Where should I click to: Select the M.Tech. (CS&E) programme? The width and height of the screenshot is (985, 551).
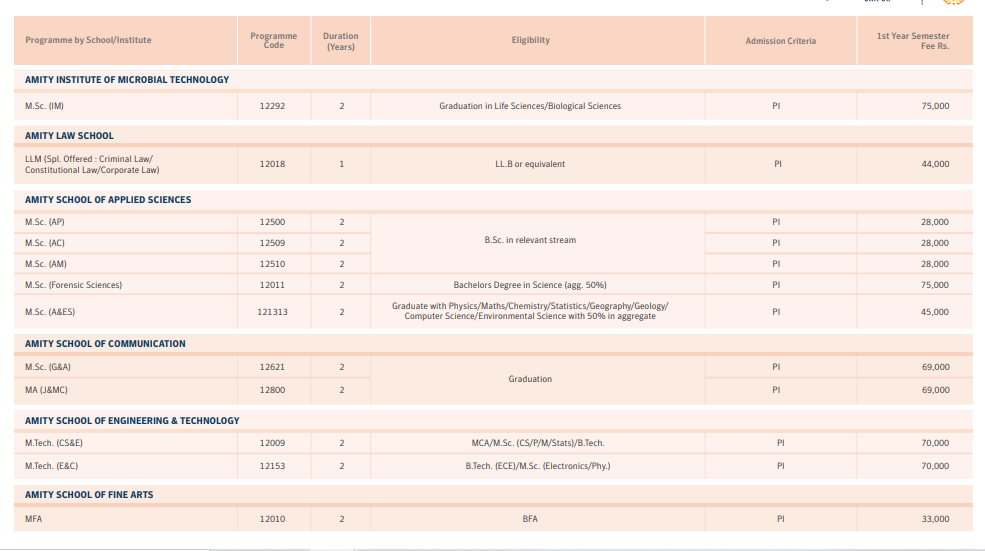pos(54,443)
